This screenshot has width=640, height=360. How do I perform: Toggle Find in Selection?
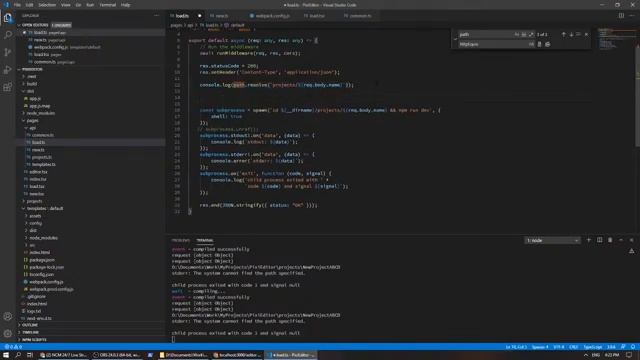(578, 34)
